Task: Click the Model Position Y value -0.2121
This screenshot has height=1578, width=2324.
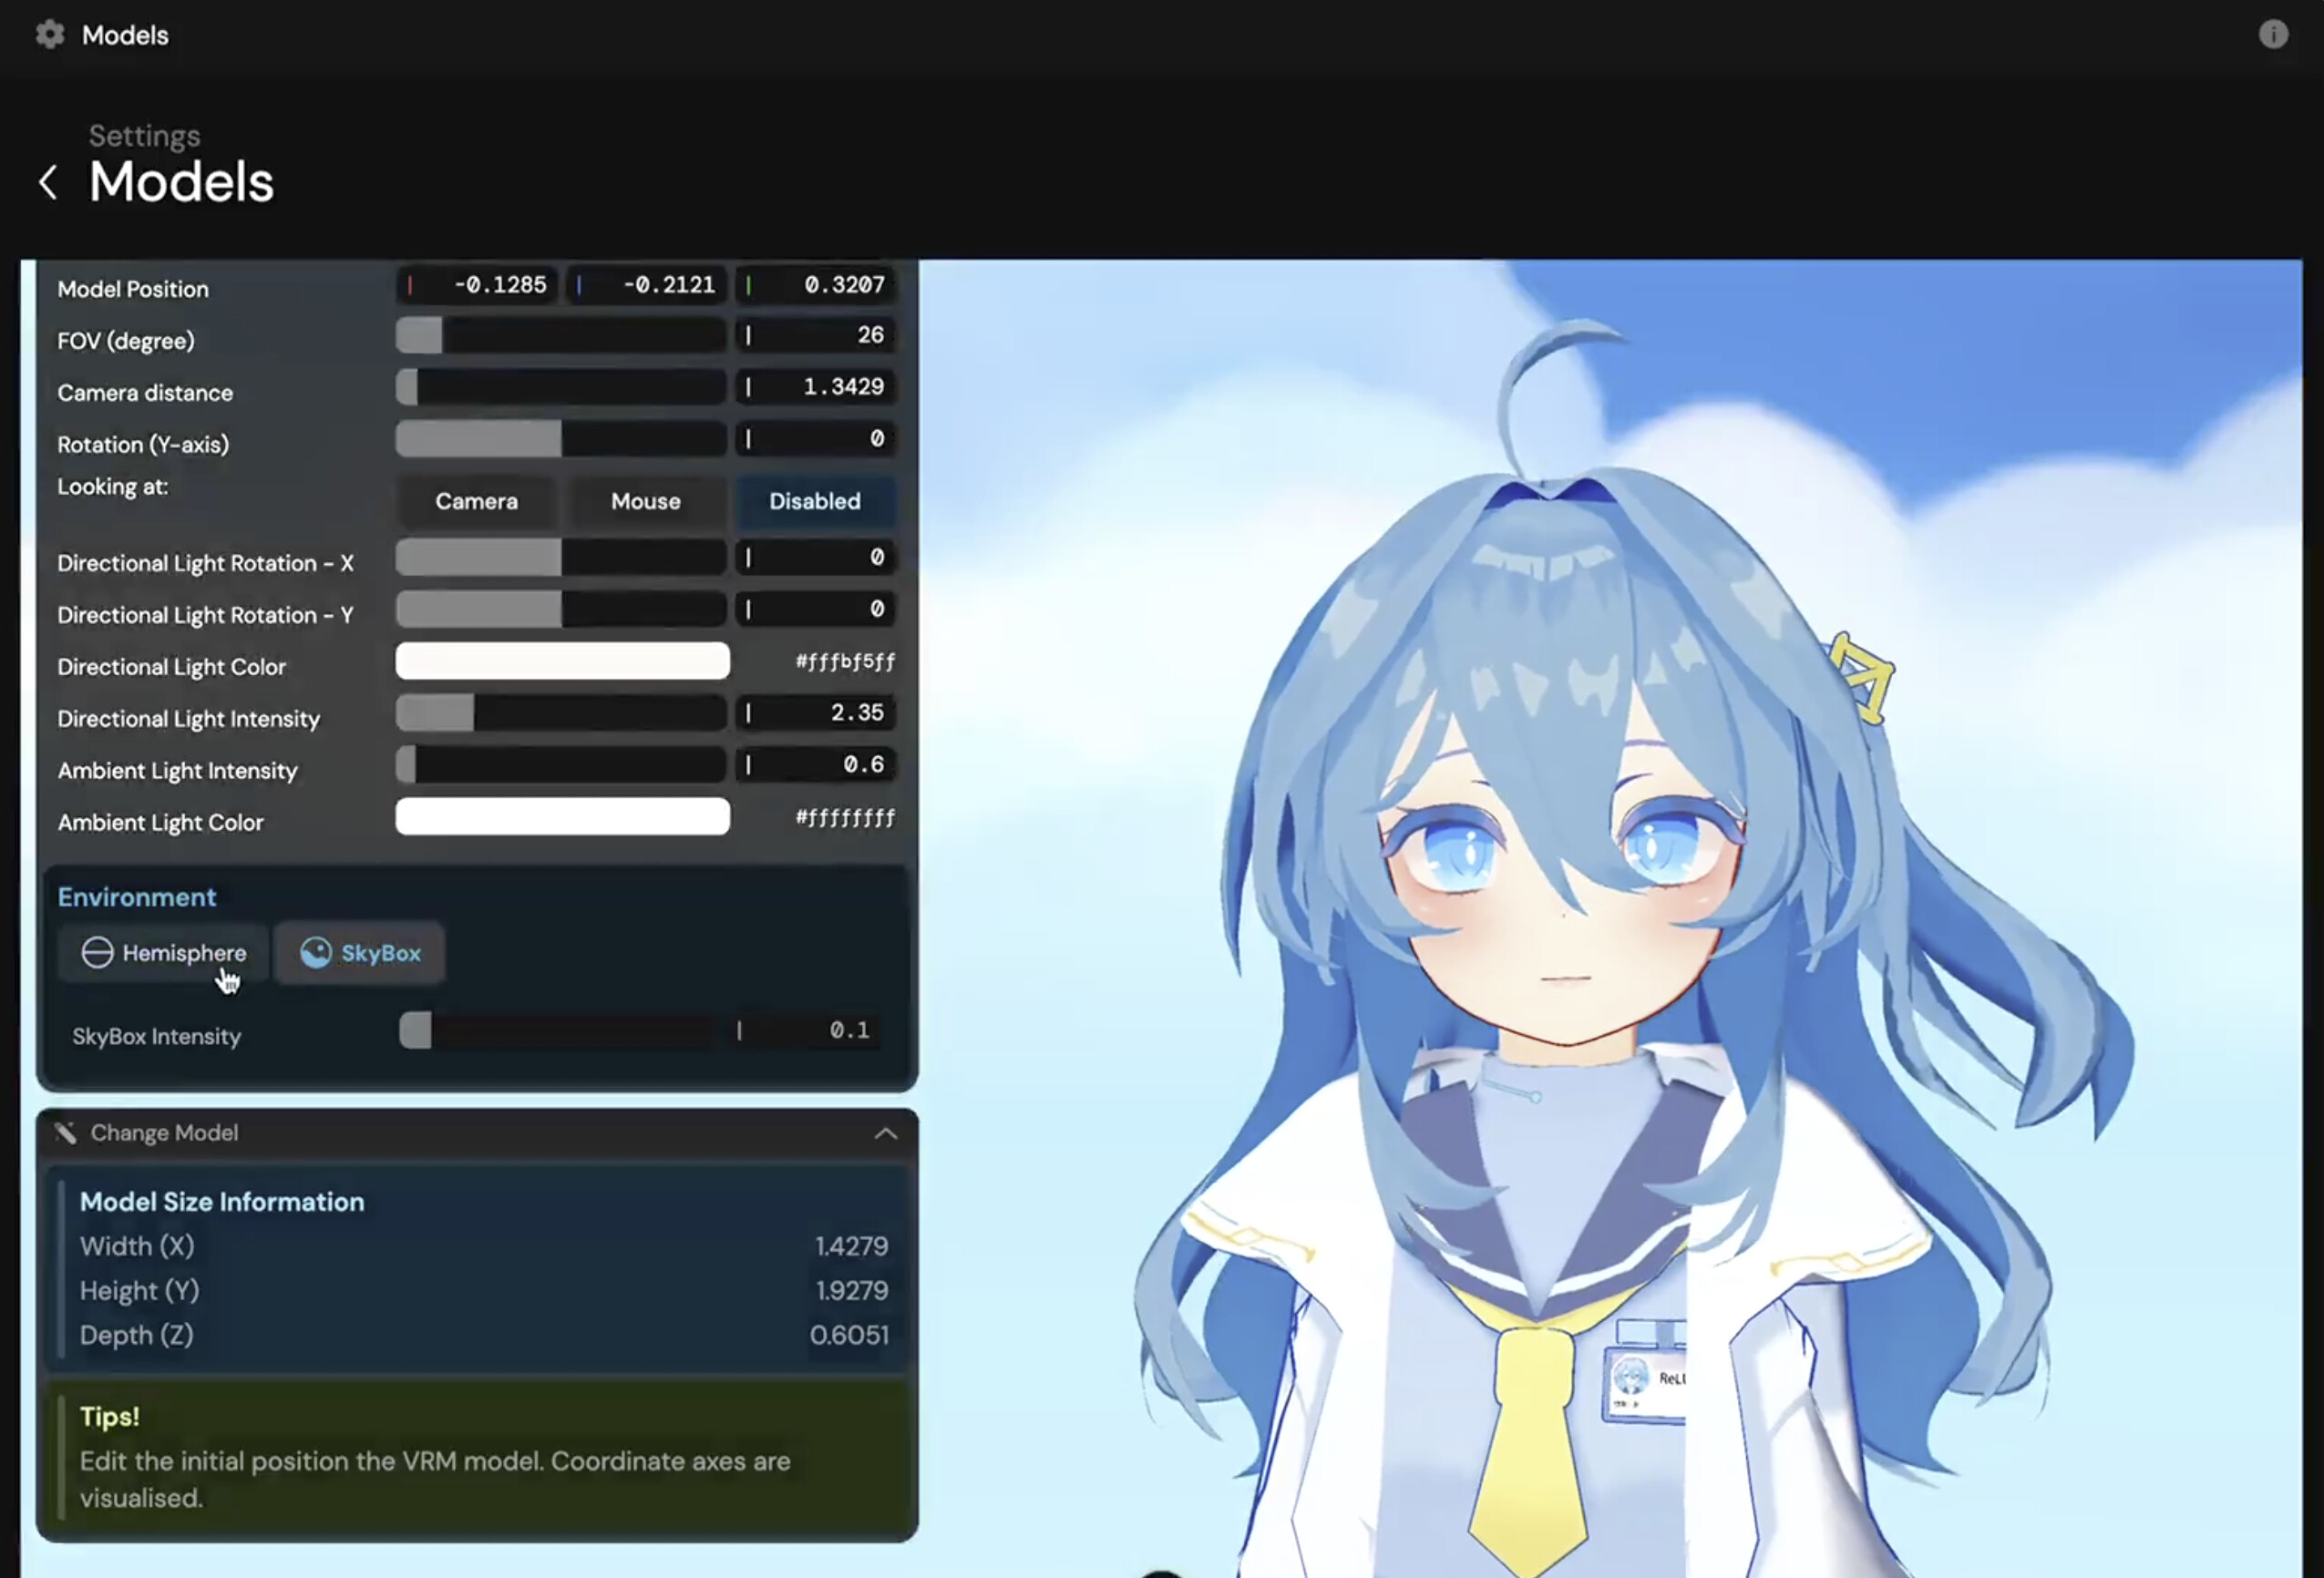Action: coord(646,285)
